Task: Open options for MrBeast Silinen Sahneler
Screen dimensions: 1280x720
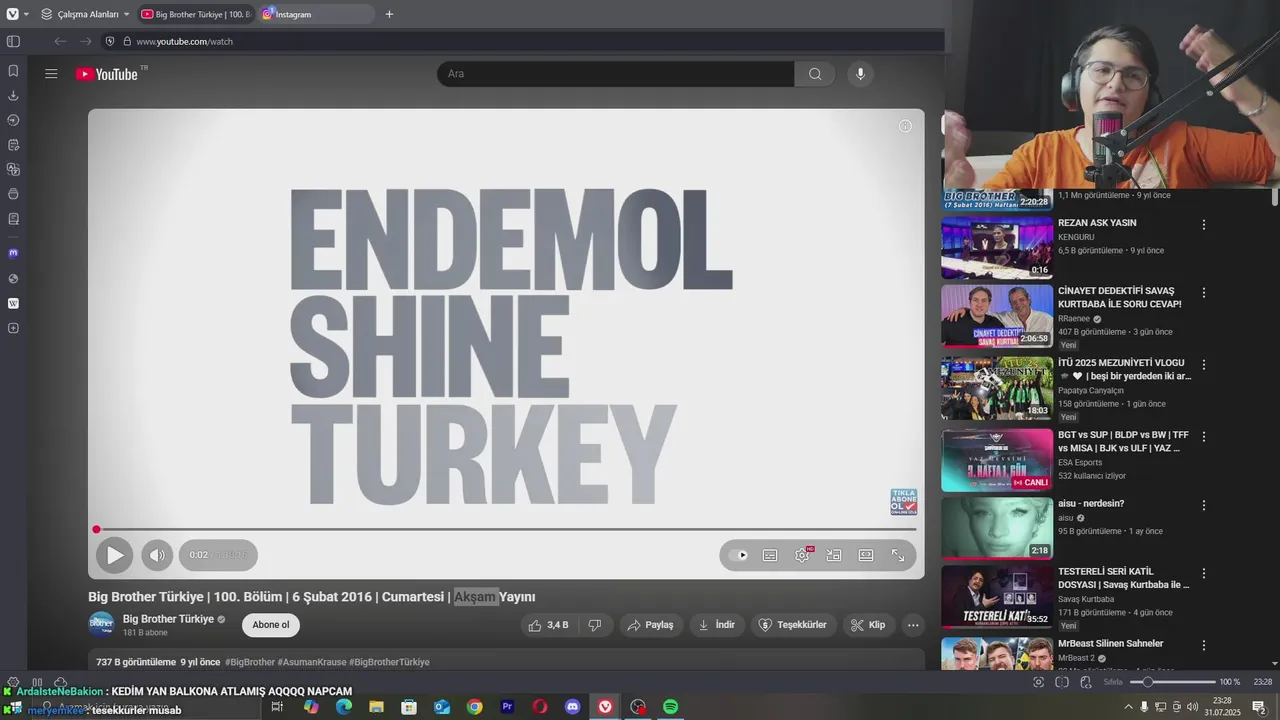Action: pos(1204,645)
